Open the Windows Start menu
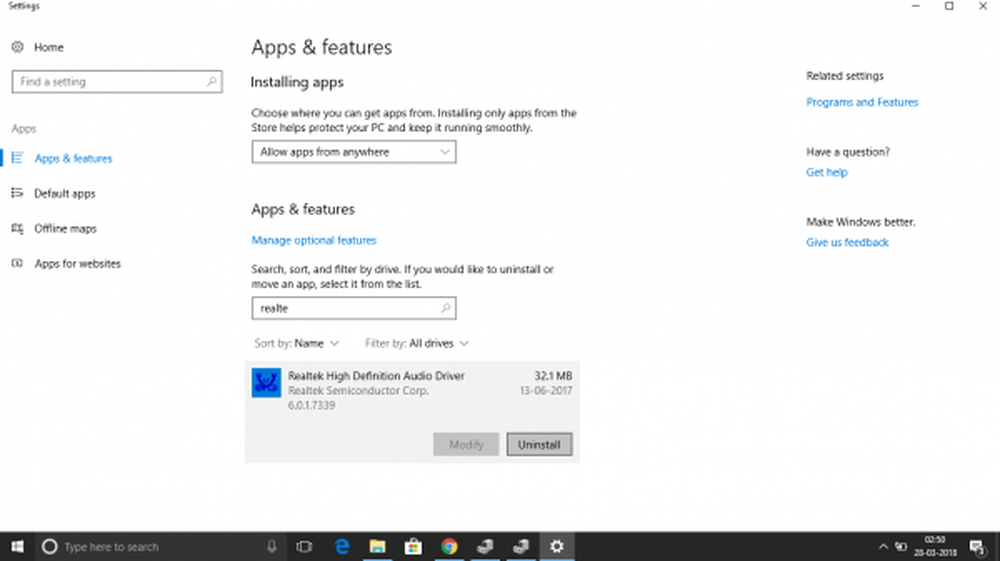The image size is (1000, 561). pos(17,546)
